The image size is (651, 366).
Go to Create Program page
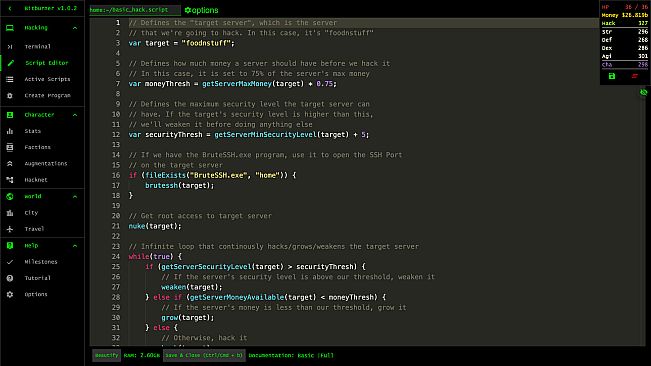[47, 95]
